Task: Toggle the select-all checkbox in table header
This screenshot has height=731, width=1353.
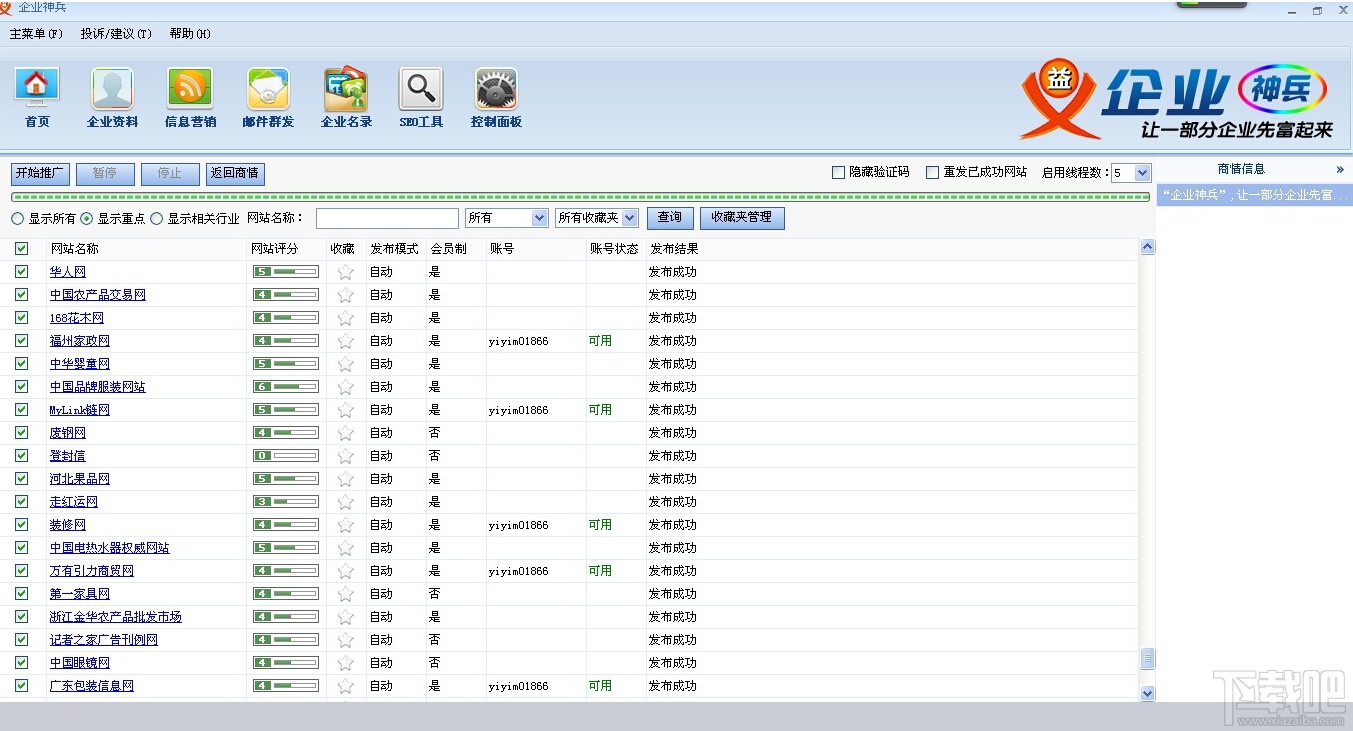Action: point(21,248)
